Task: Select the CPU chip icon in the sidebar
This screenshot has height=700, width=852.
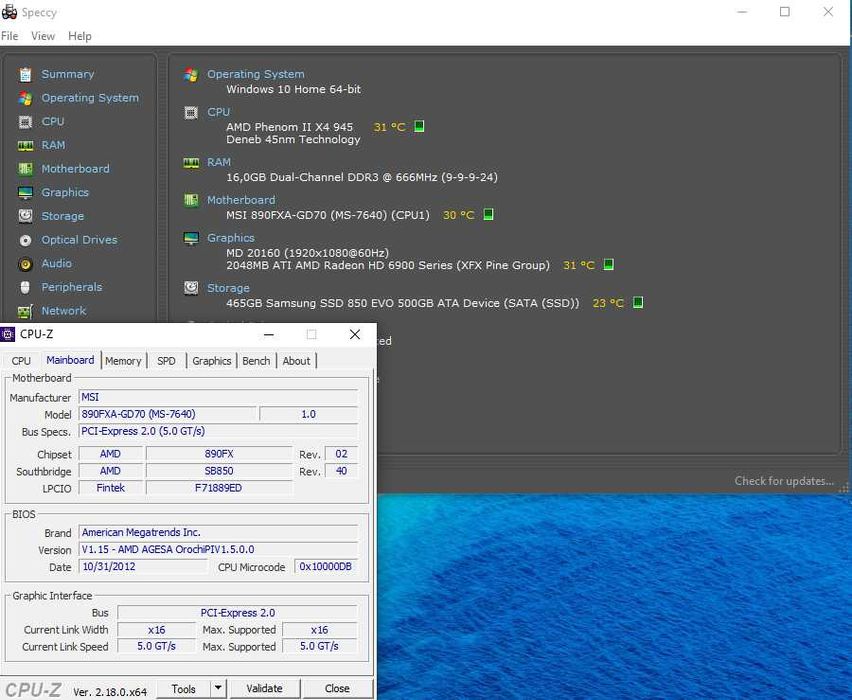Action: click(25, 122)
